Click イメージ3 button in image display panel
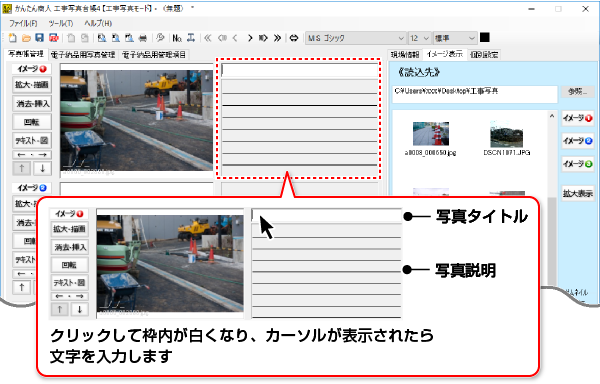 click(578, 164)
